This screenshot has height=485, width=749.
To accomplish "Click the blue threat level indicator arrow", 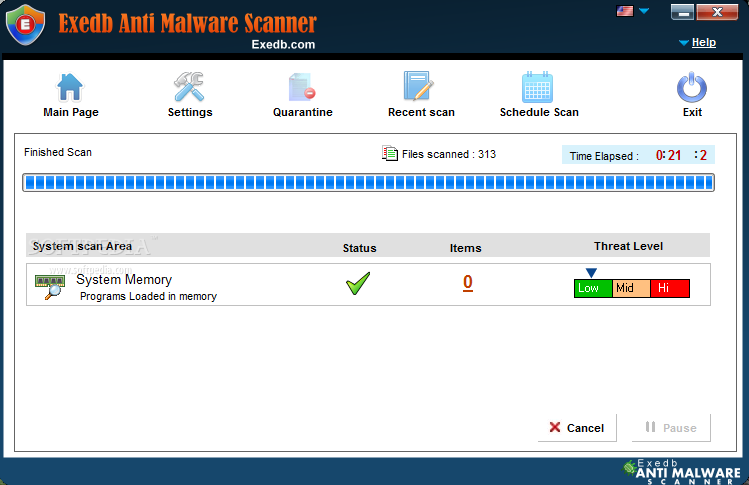I will click(591, 273).
